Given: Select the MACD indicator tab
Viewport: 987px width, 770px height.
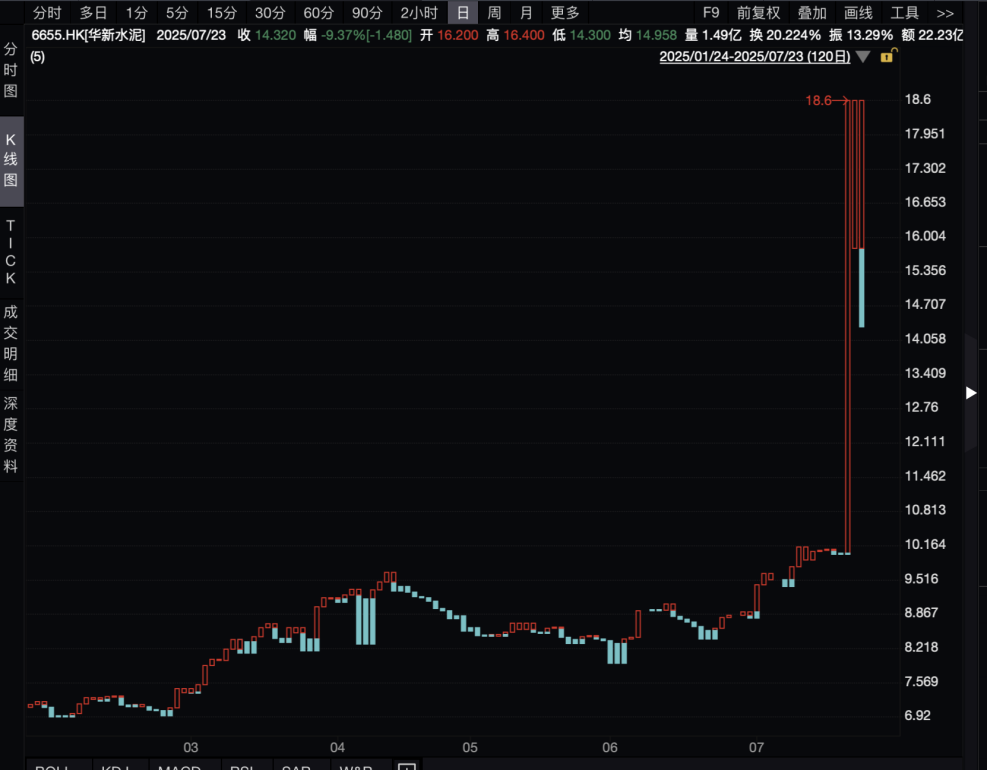Looking at the screenshot, I should 179,766.
